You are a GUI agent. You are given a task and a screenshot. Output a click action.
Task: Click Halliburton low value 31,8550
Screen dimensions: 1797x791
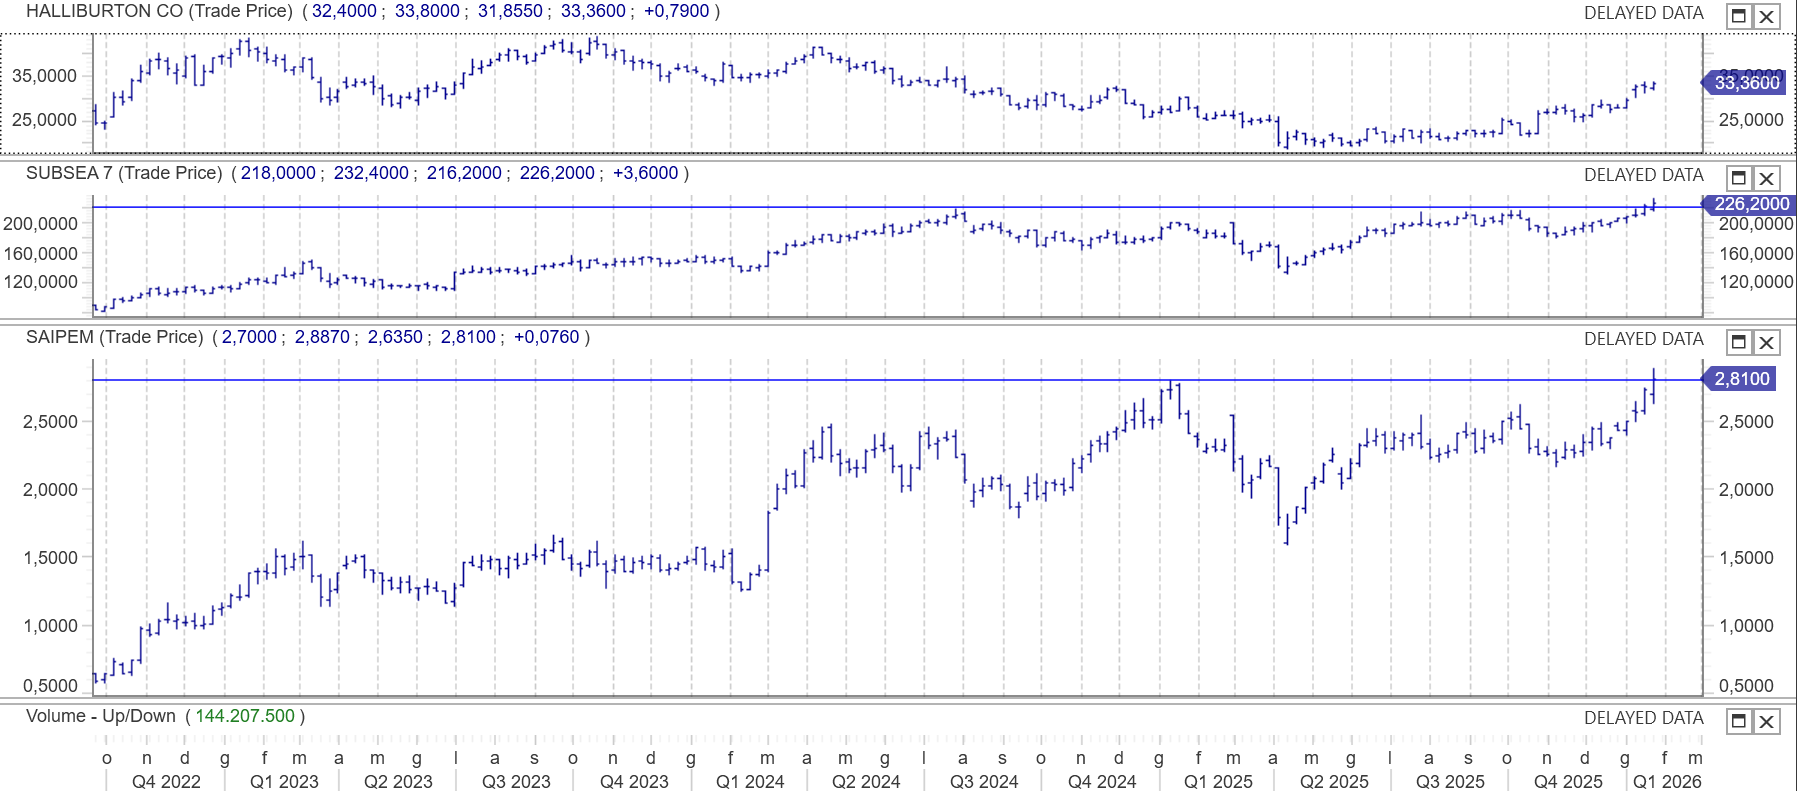(x=510, y=11)
